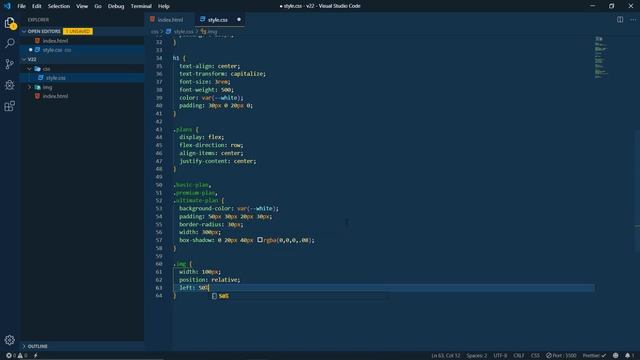Open the Debug menu
The width and height of the screenshot is (640, 360).
[116, 6]
